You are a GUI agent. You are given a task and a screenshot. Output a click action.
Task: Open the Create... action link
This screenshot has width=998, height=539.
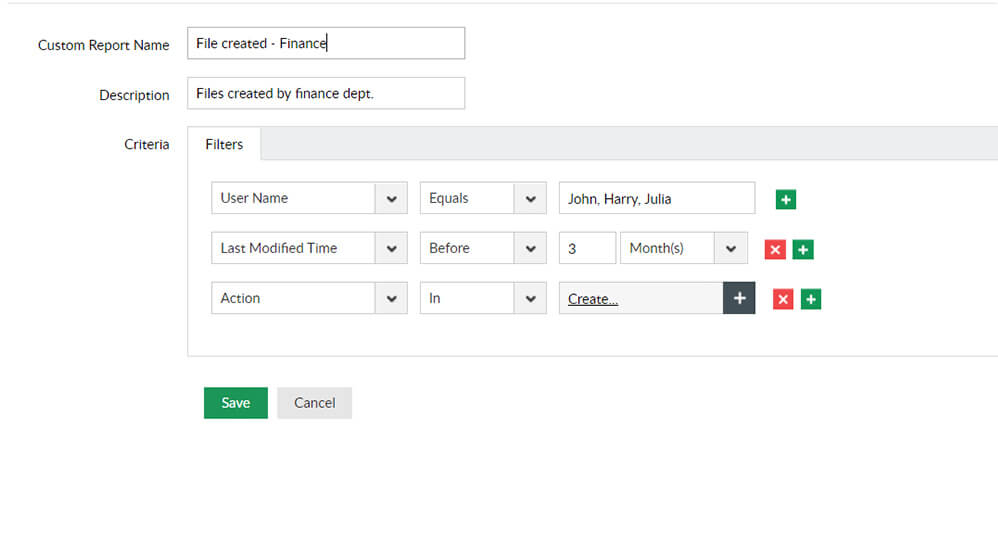click(593, 299)
